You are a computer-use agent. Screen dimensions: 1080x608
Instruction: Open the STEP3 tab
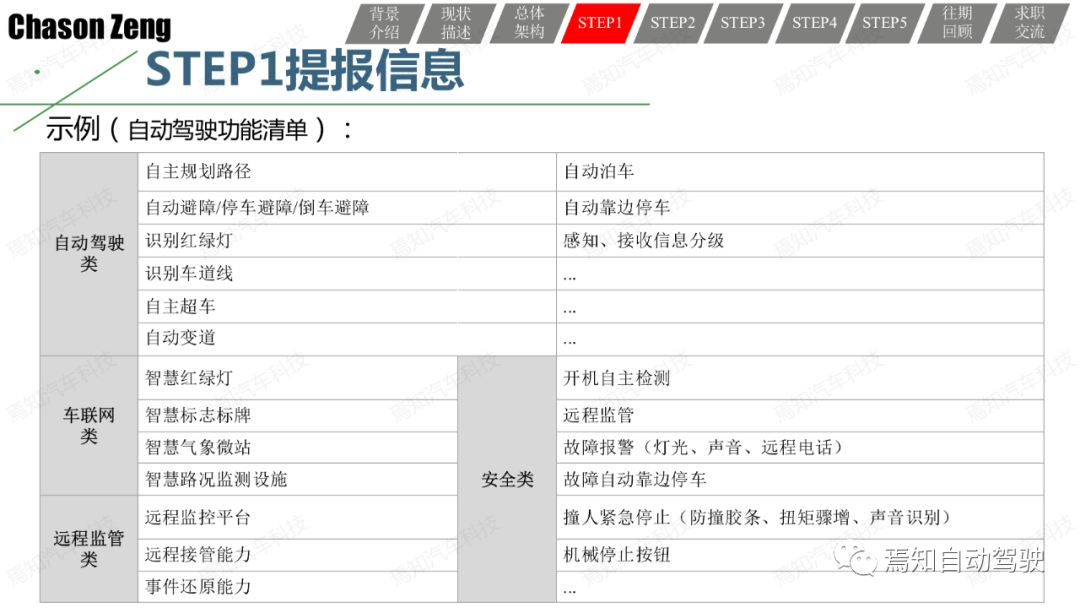pos(743,23)
